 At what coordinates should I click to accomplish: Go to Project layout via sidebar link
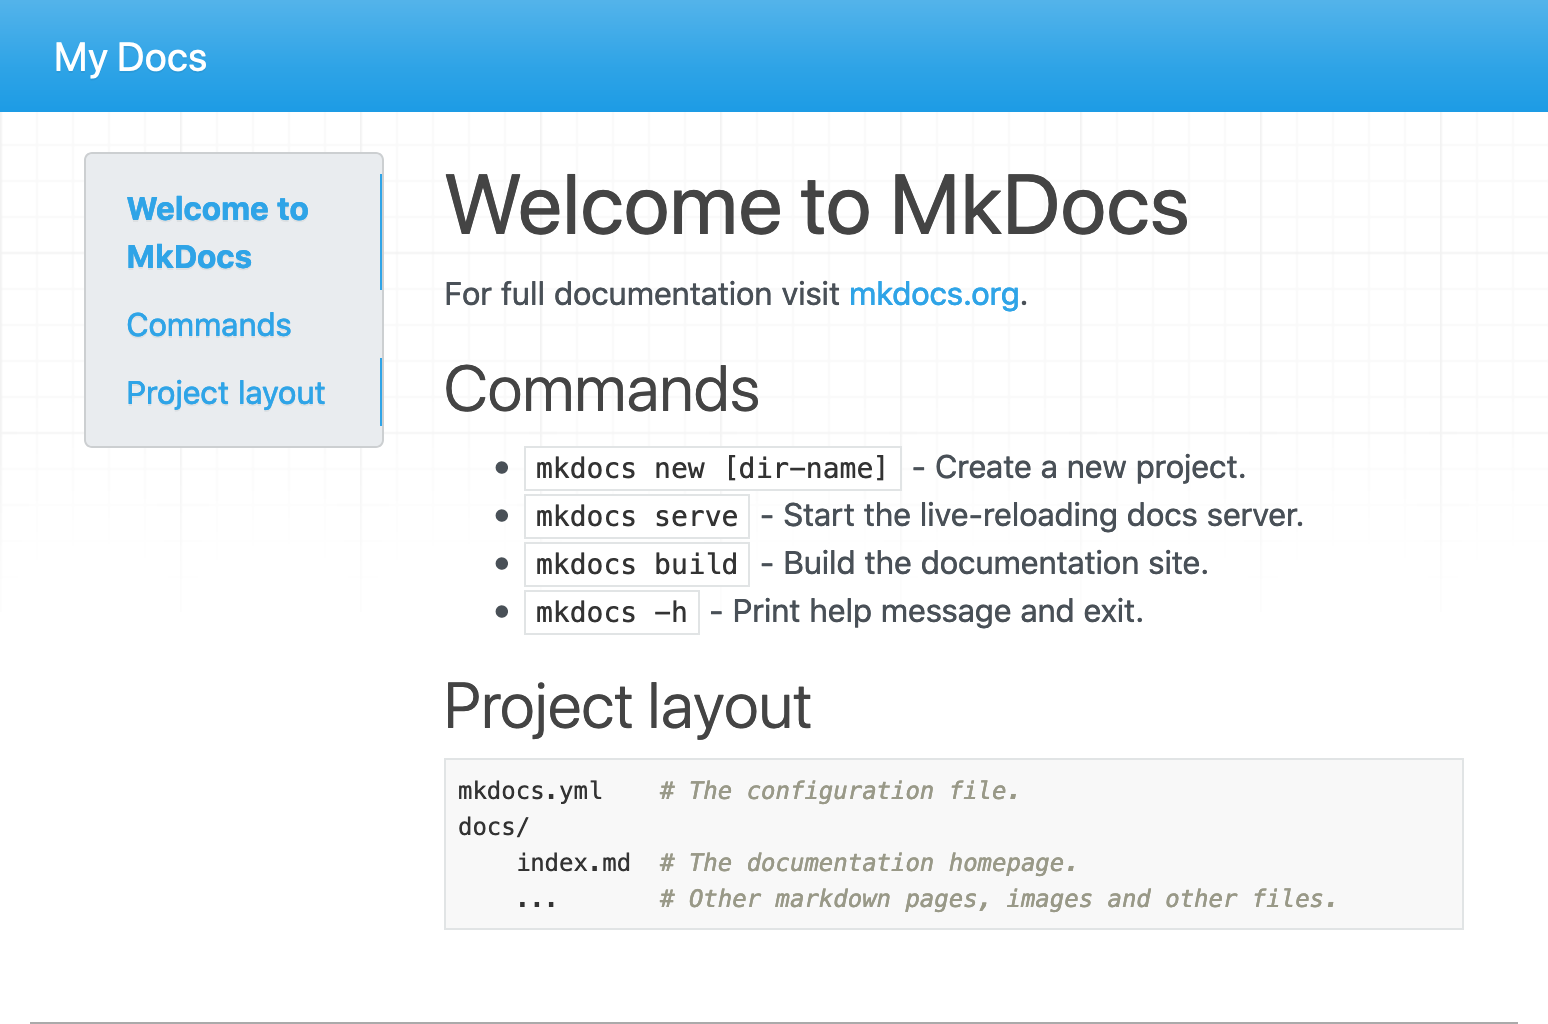pos(226,393)
